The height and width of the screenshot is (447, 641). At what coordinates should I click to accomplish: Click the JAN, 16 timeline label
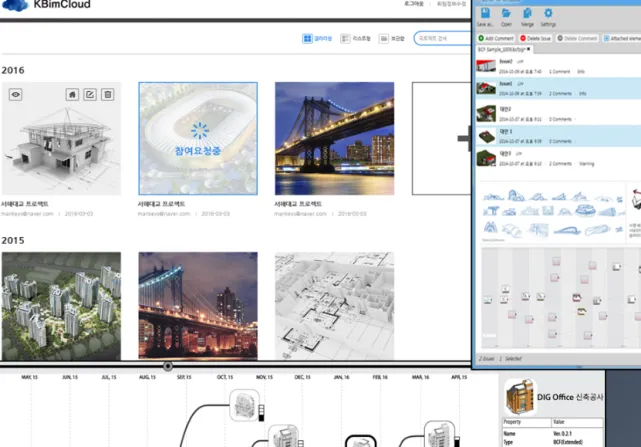point(341,377)
